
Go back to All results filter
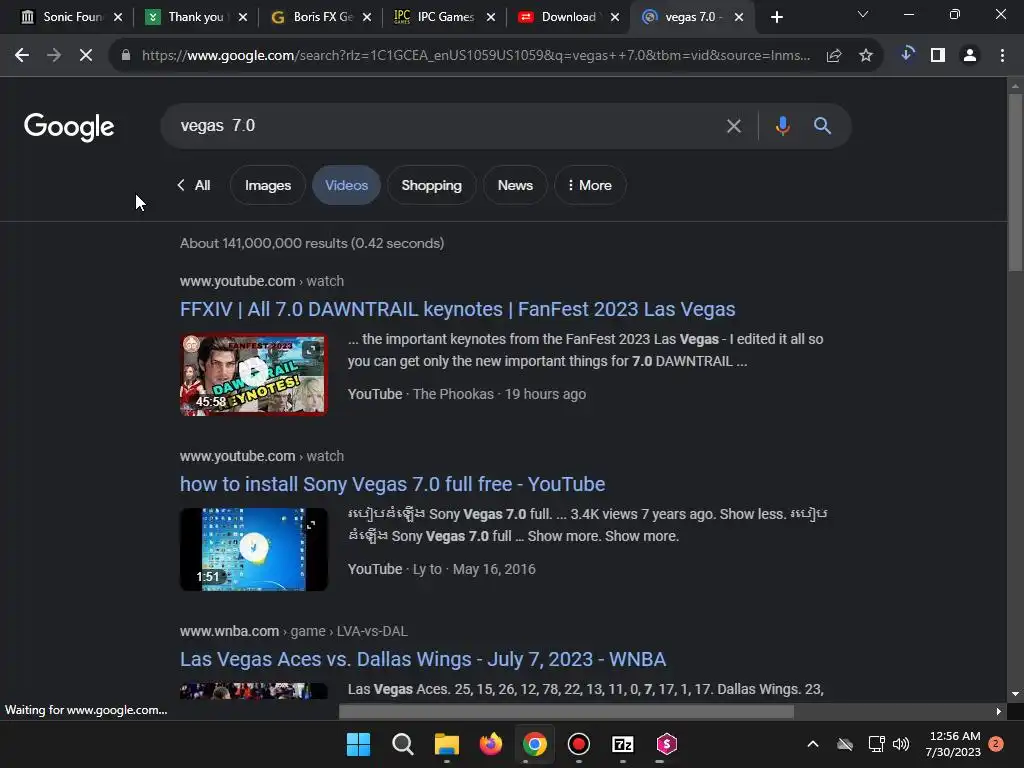click(x=194, y=185)
